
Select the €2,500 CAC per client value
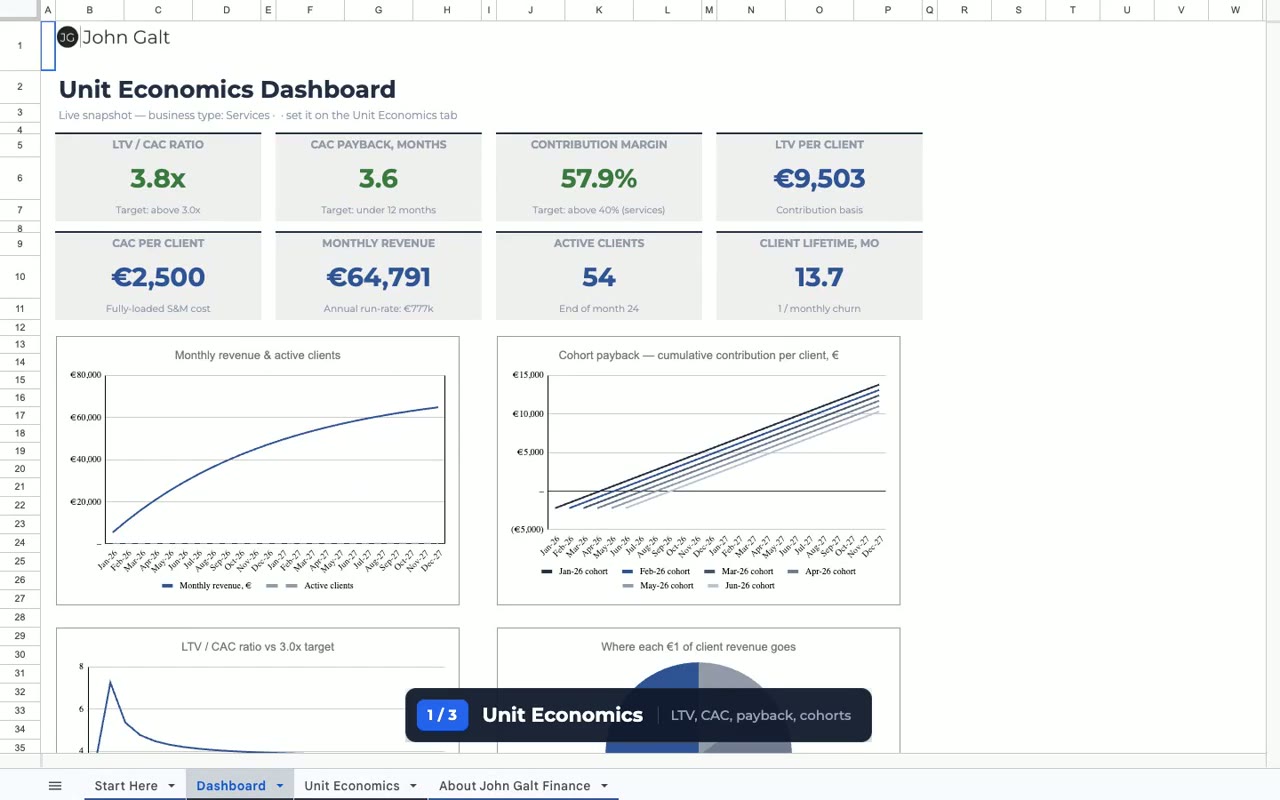(x=158, y=277)
